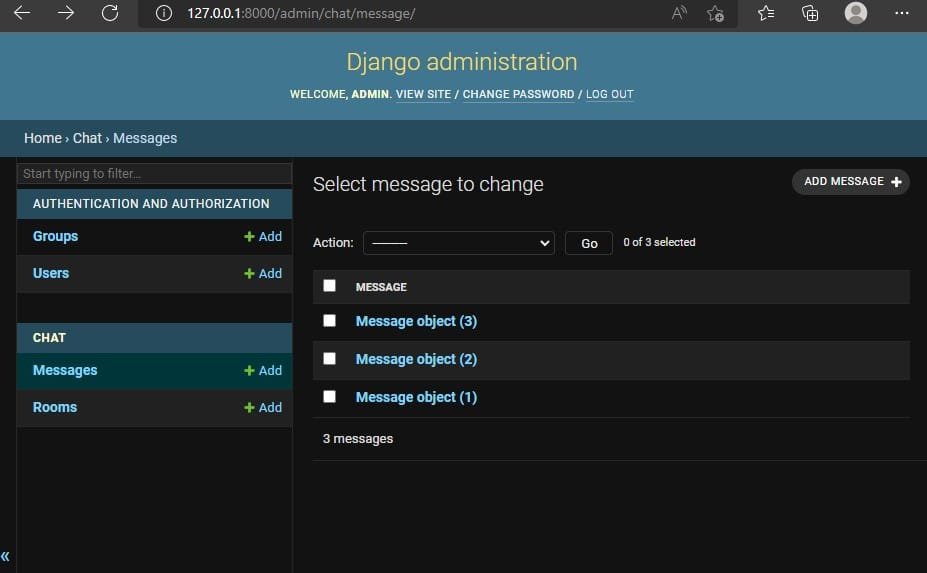
Task: Click the browser back arrow icon
Action: (x=22, y=13)
